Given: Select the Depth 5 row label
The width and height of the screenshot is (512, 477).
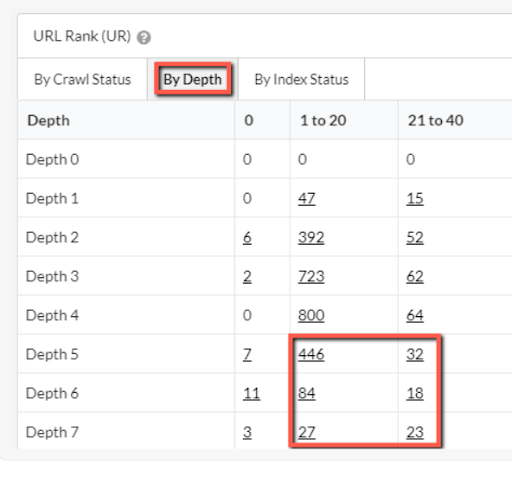Looking at the screenshot, I should click(x=52, y=354).
